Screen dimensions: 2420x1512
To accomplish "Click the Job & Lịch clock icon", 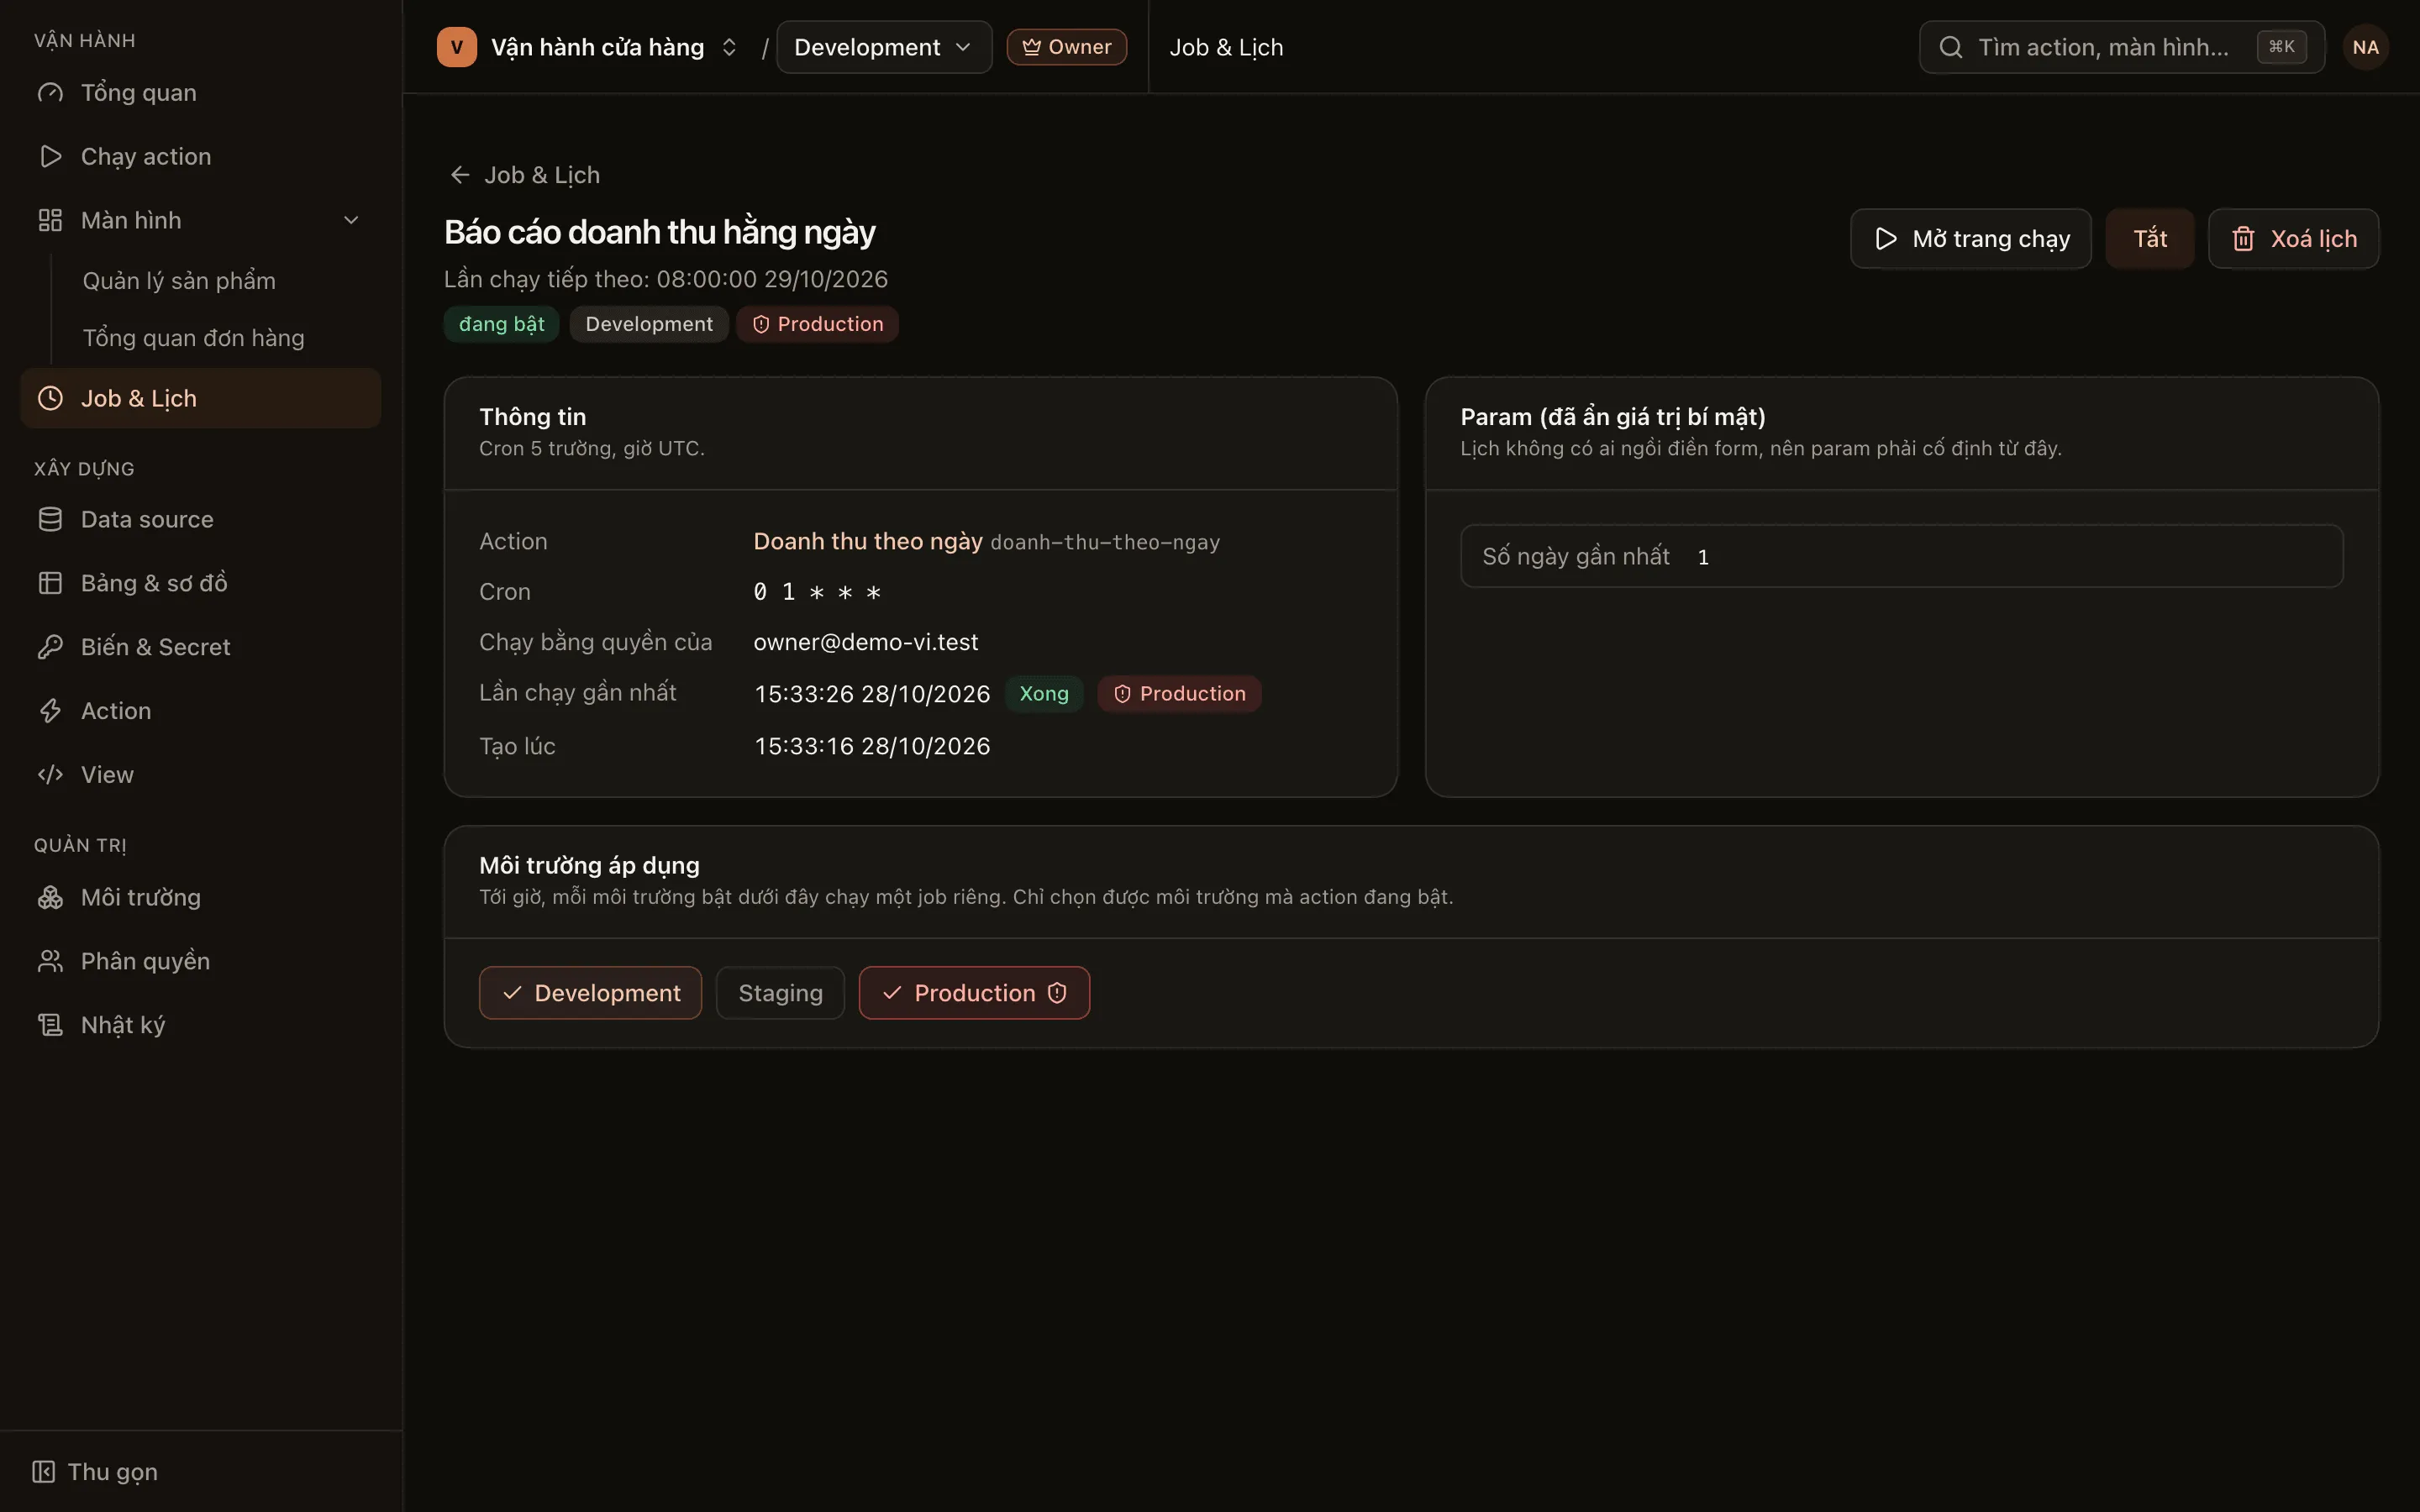I will click(50, 398).
